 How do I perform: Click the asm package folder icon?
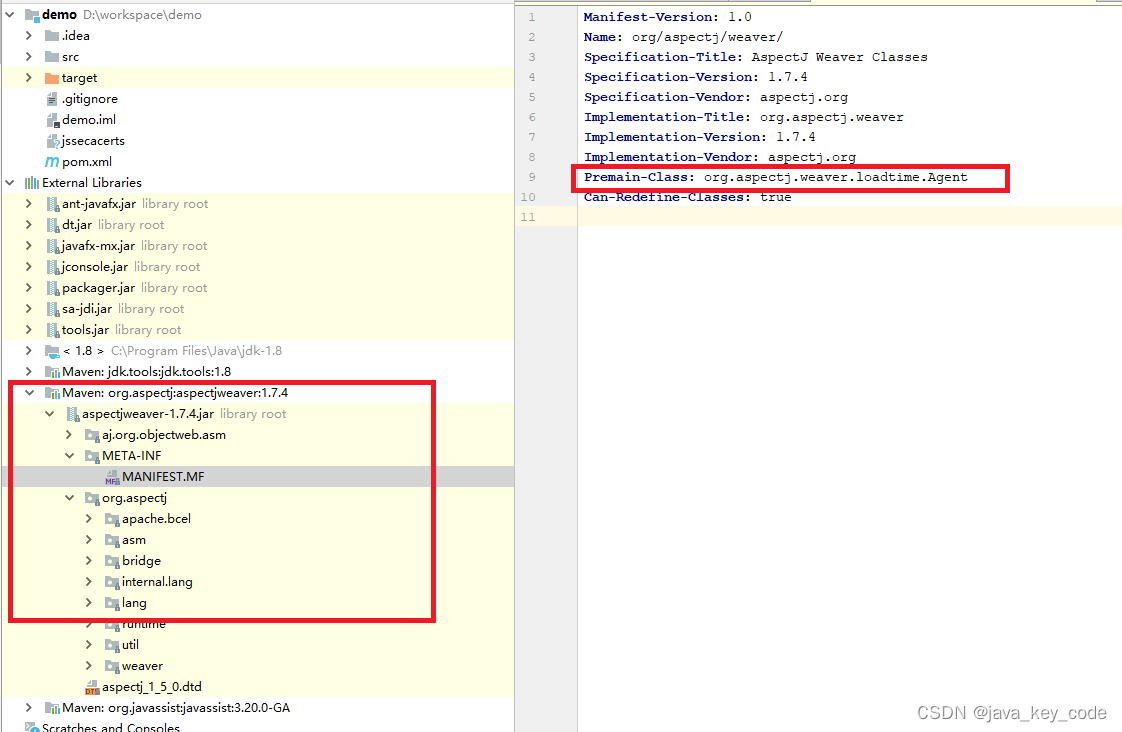coord(112,540)
